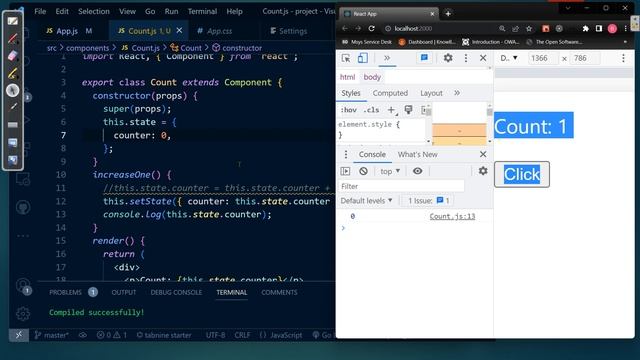
Task: Open the DEBUG CONSOLE panel tab
Action: [176, 292]
